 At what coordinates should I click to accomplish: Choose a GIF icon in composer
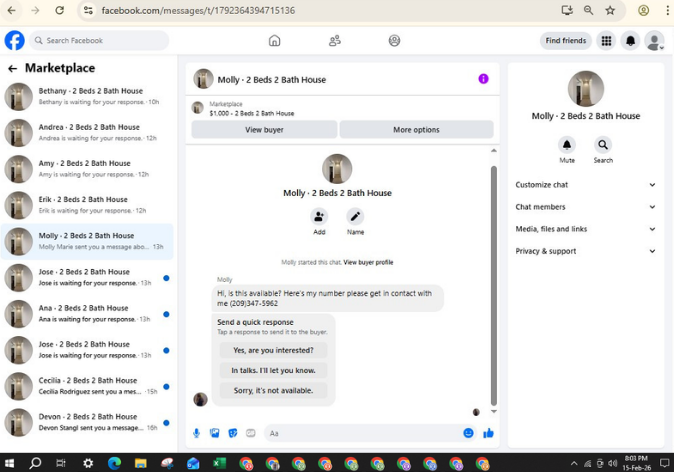[251, 433]
